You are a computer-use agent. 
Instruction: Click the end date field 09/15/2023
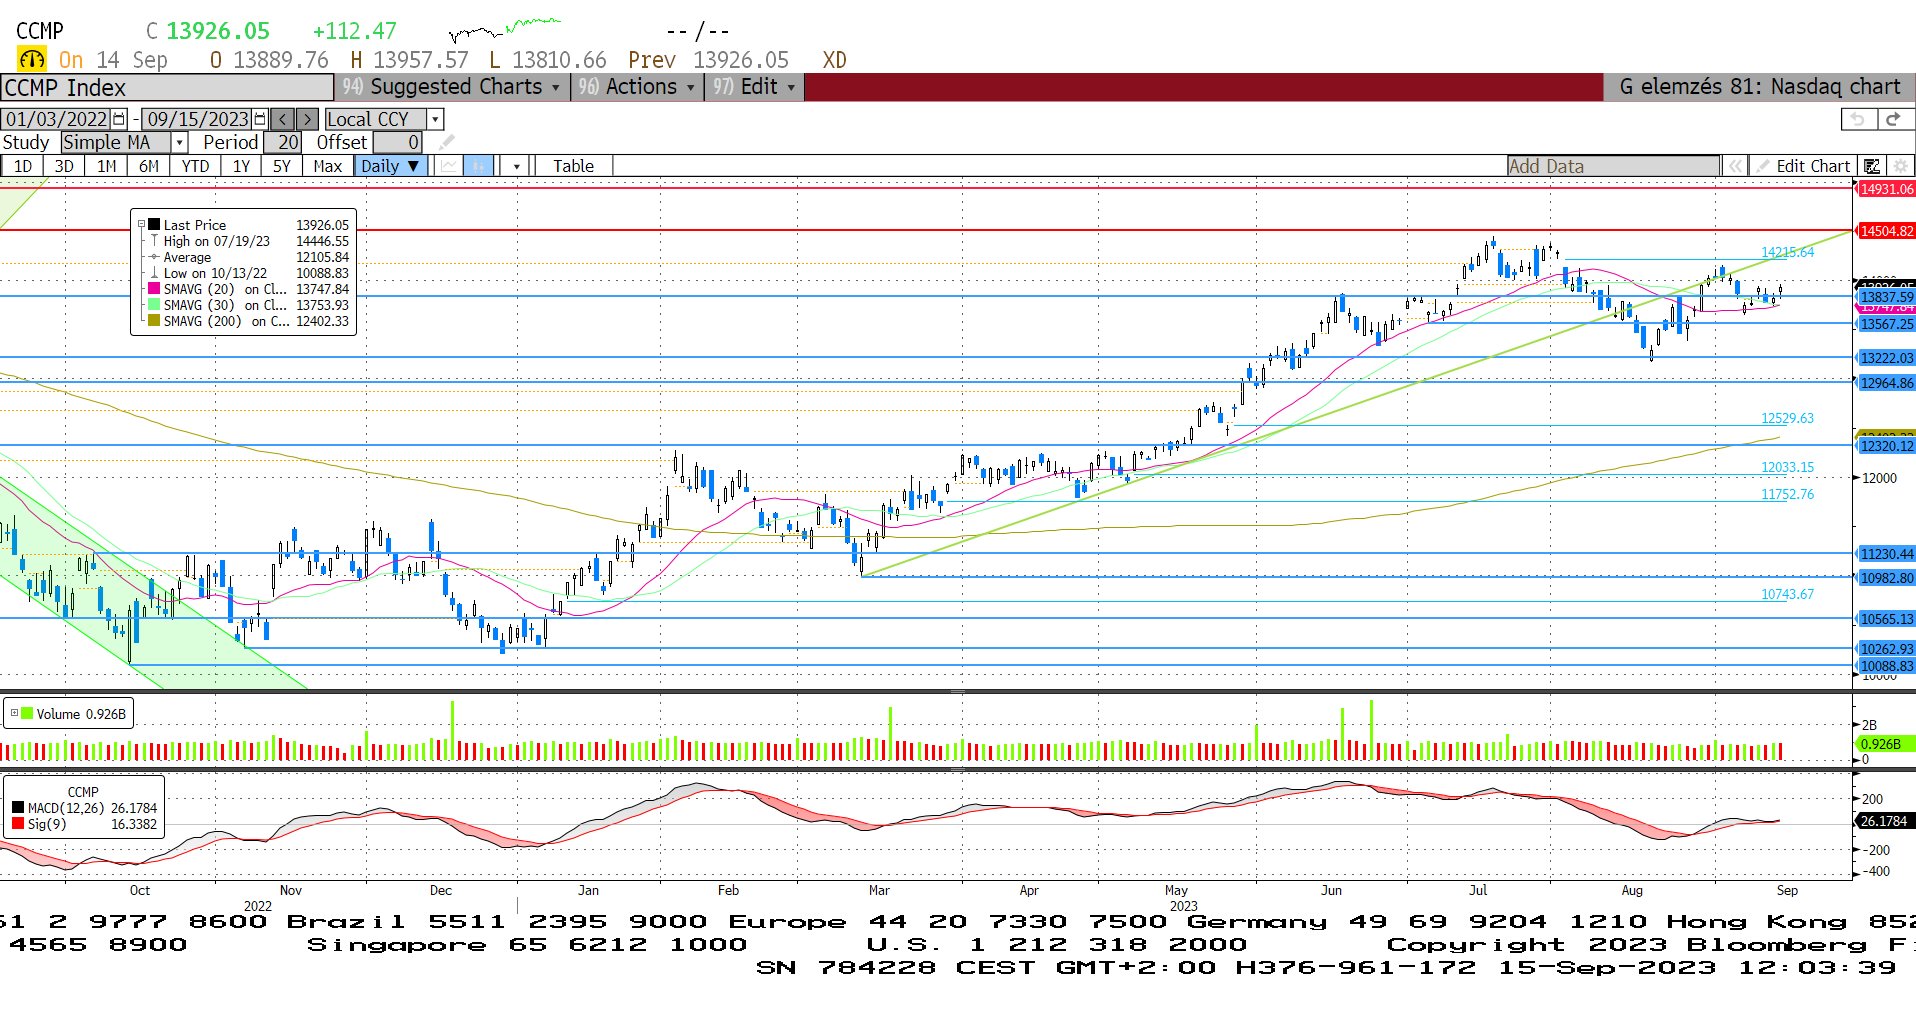197,119
